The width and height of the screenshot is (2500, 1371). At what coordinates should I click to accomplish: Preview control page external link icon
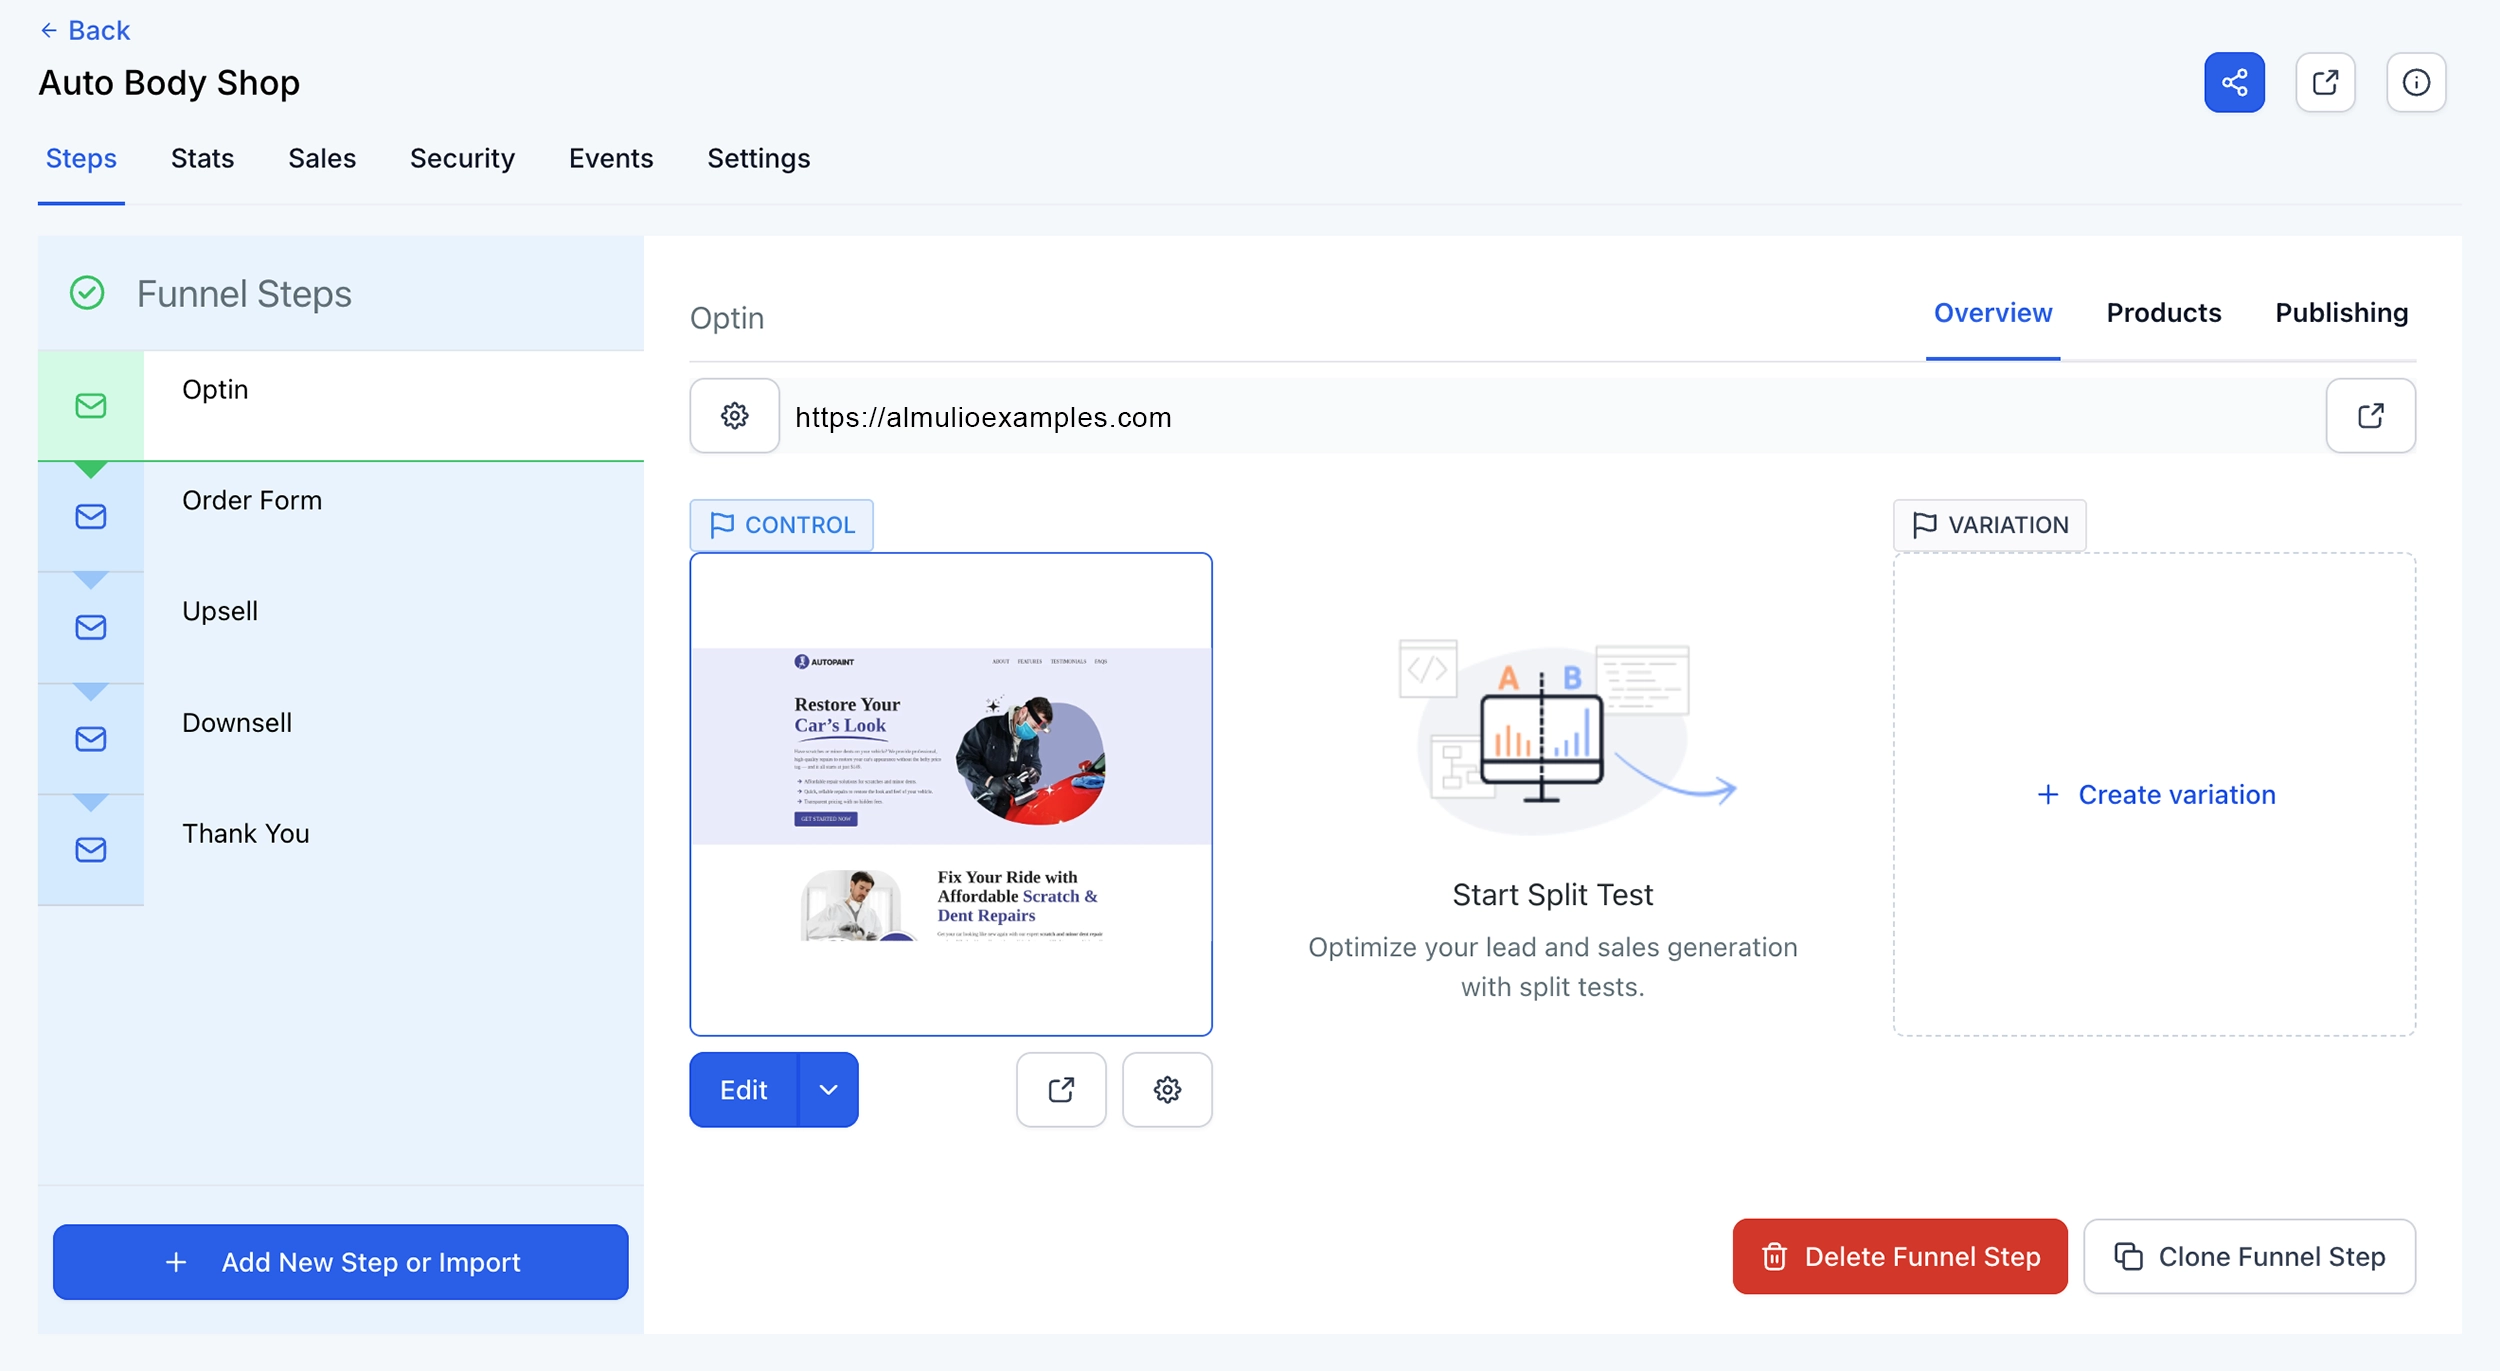[1061, 1089]
